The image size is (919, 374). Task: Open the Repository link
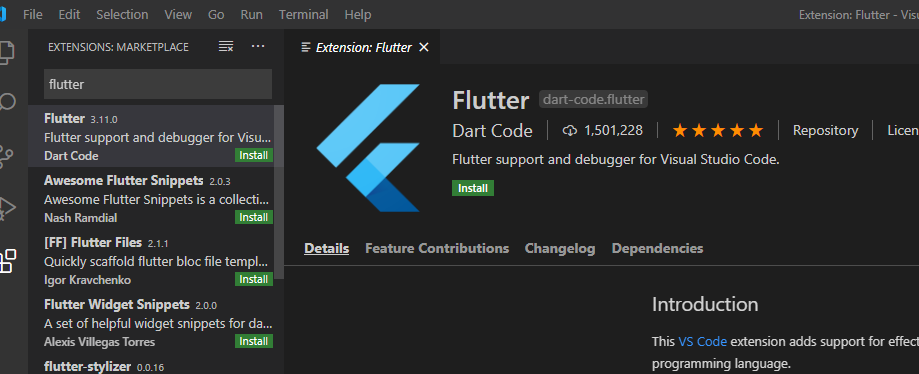click(x=825, y=131)
